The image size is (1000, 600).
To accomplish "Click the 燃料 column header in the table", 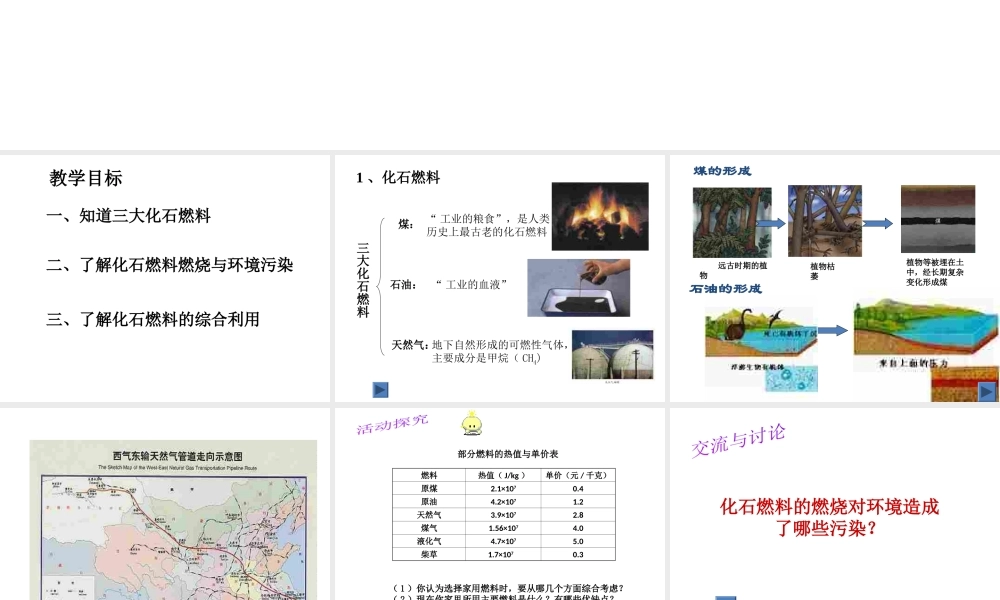I will coord(429,475).
